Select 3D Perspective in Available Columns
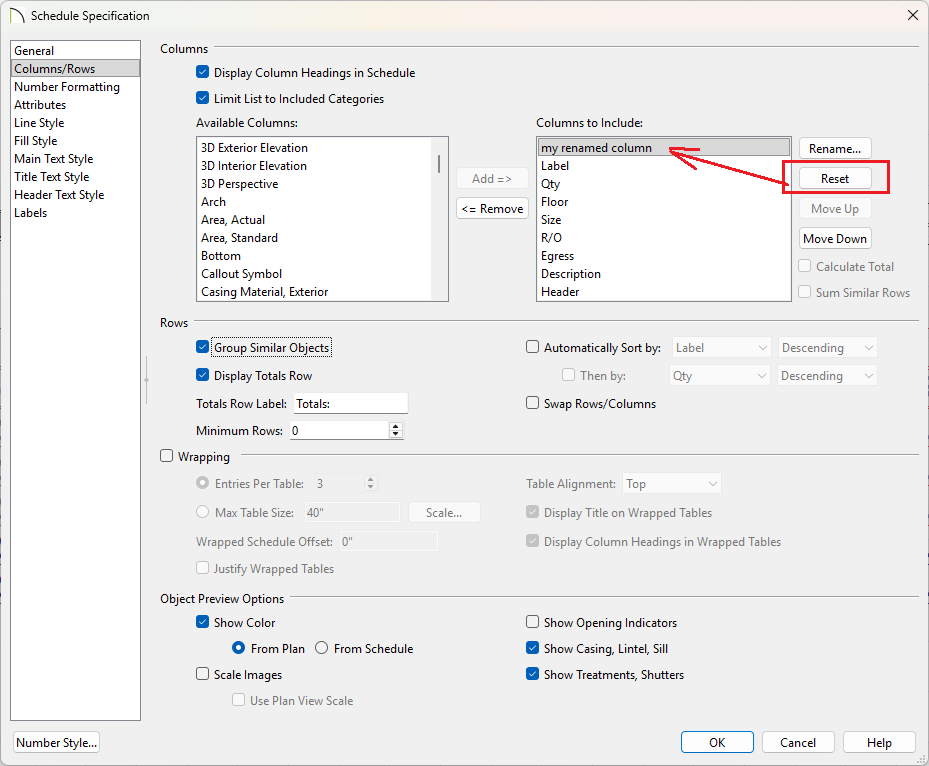The height and width of the screenshot is (766, 929). pyautogui.click(x=240, y=184)
